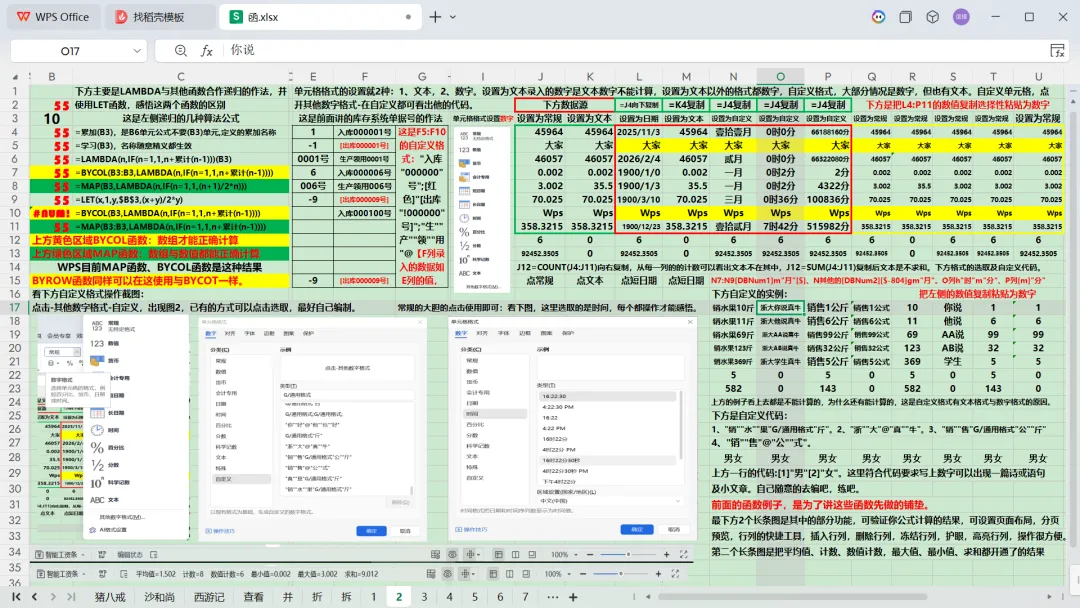Open the 并 sheet tab
1080x608 pixels.
click(x=288, y=597)
